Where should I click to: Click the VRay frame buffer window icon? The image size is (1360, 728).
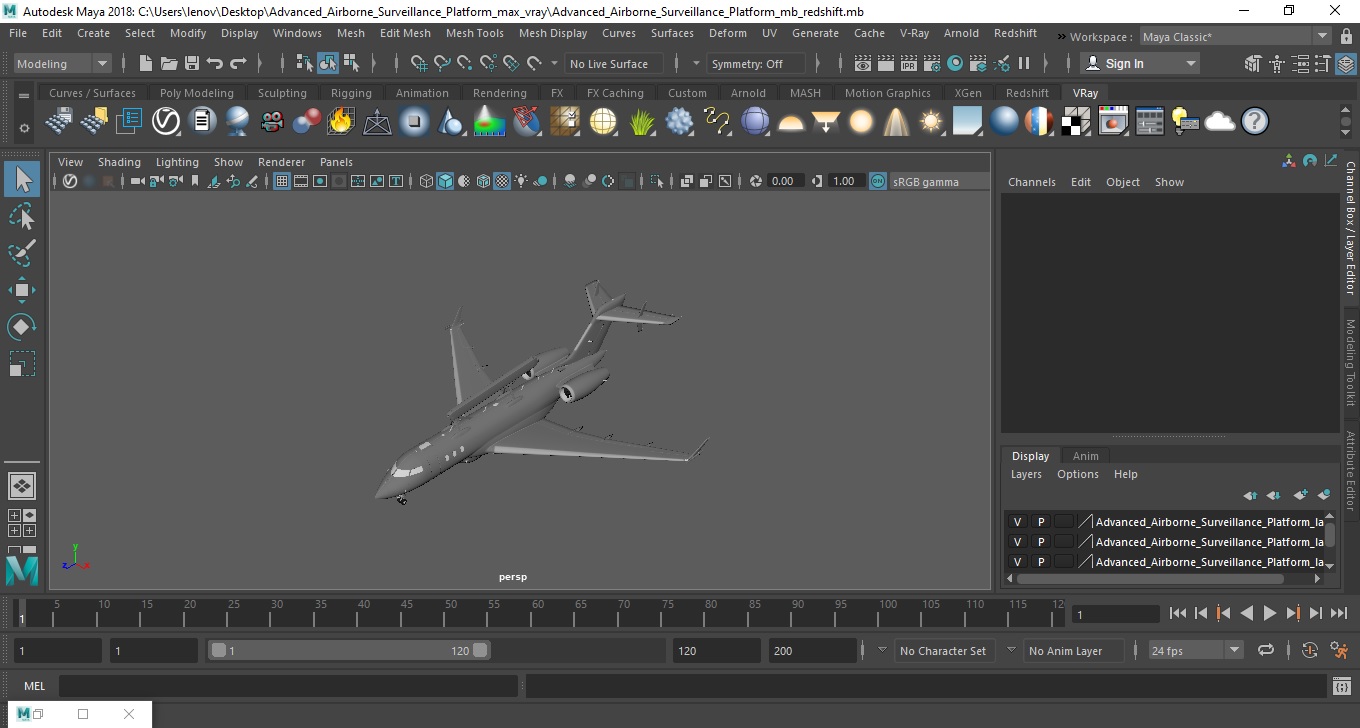tap(1113, 122)
